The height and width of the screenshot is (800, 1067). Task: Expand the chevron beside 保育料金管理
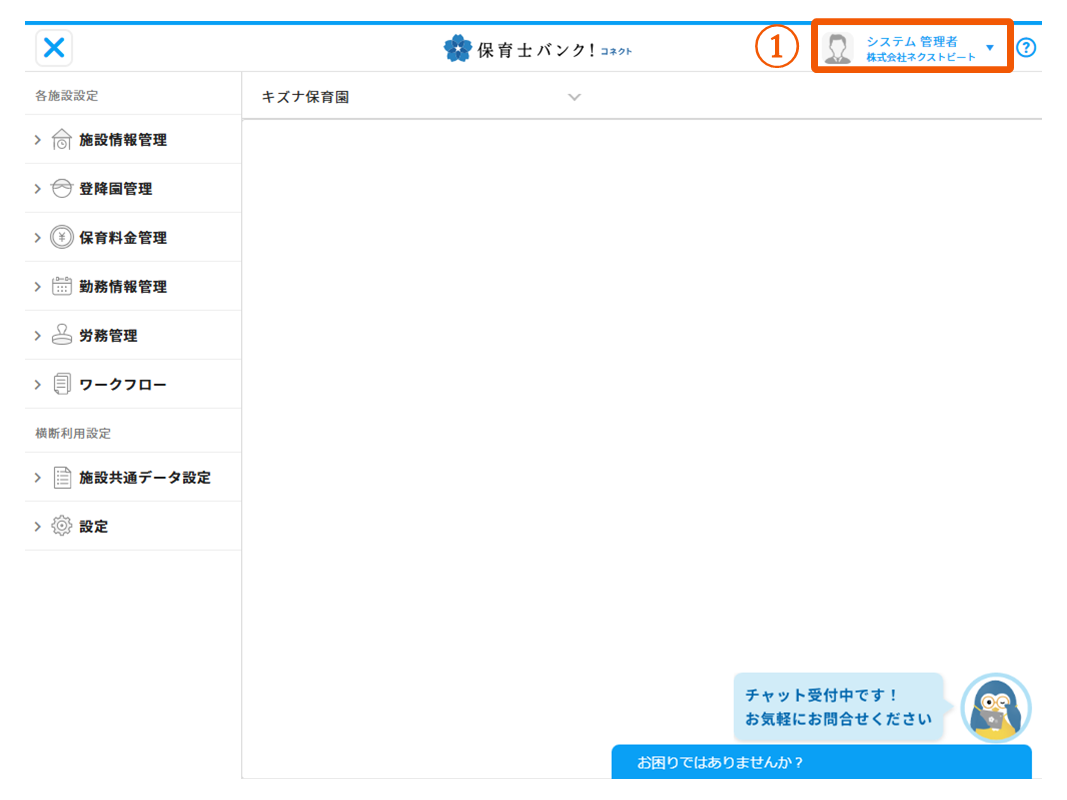tap(38, 238)
